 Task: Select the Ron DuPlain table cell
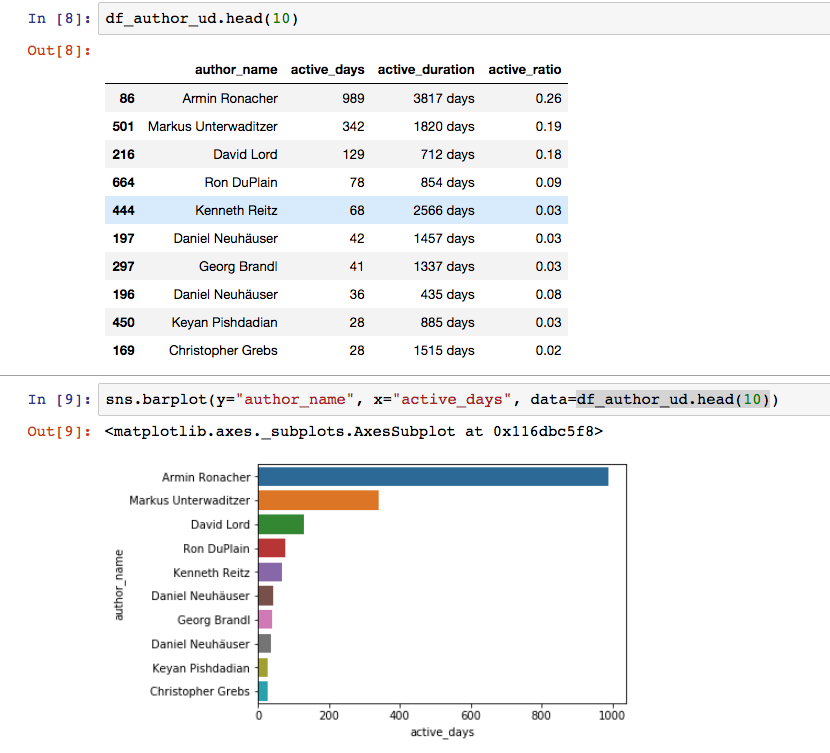click(x=241, y=183)
